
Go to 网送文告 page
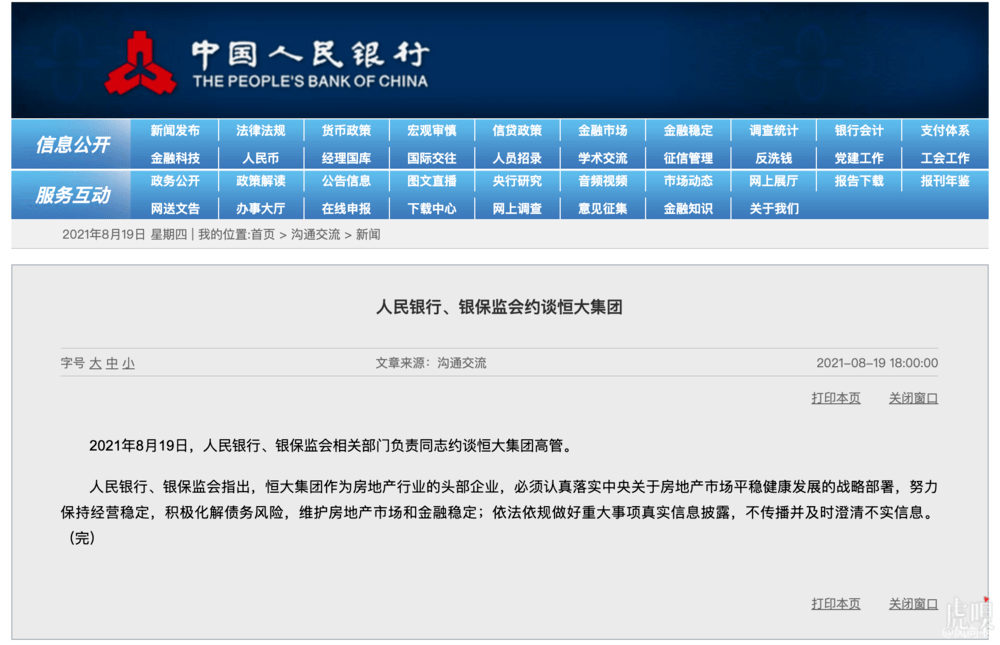[x=175, y=209]
